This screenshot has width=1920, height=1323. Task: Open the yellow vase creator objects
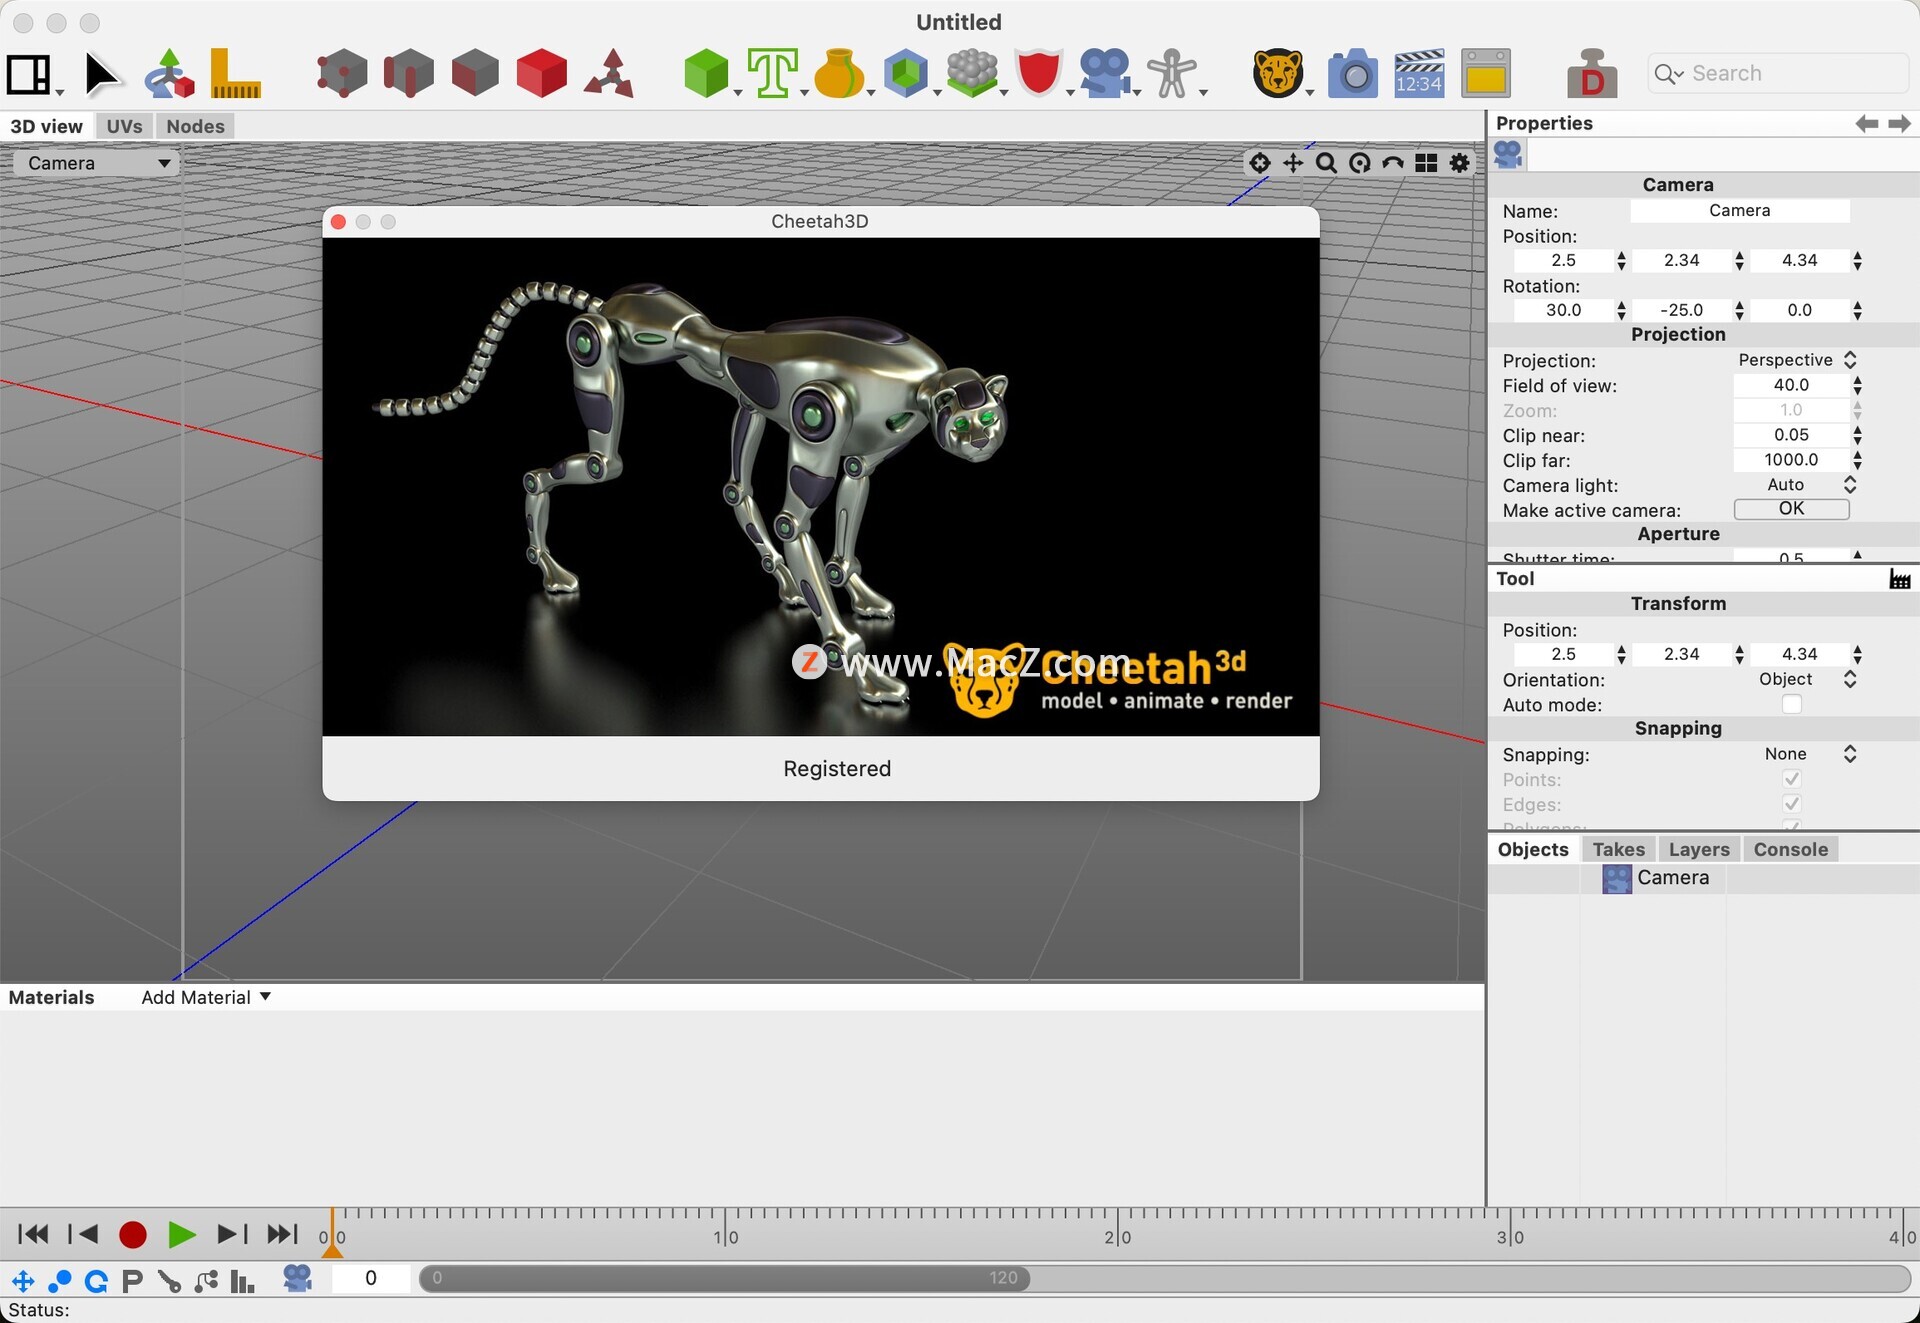point(839,74)
